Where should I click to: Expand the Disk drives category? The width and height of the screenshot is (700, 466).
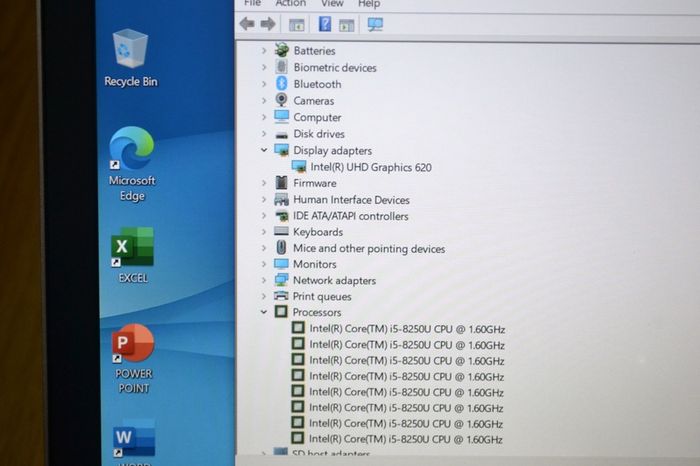coord(264,133)
